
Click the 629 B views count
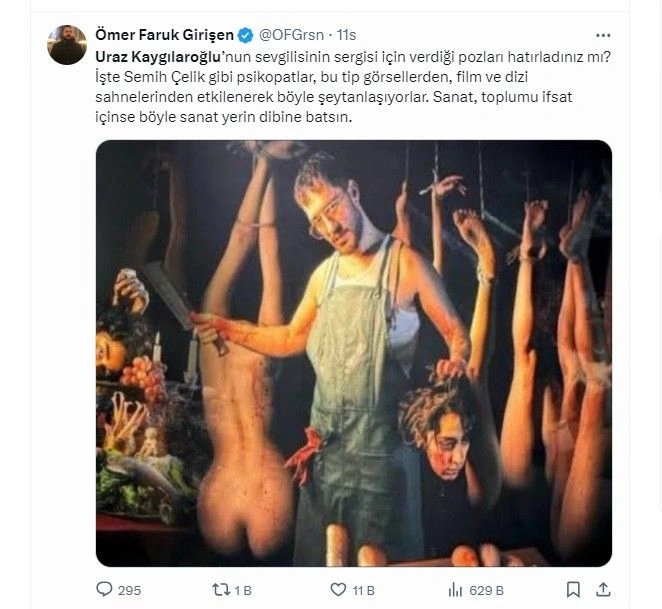(487, 590)
